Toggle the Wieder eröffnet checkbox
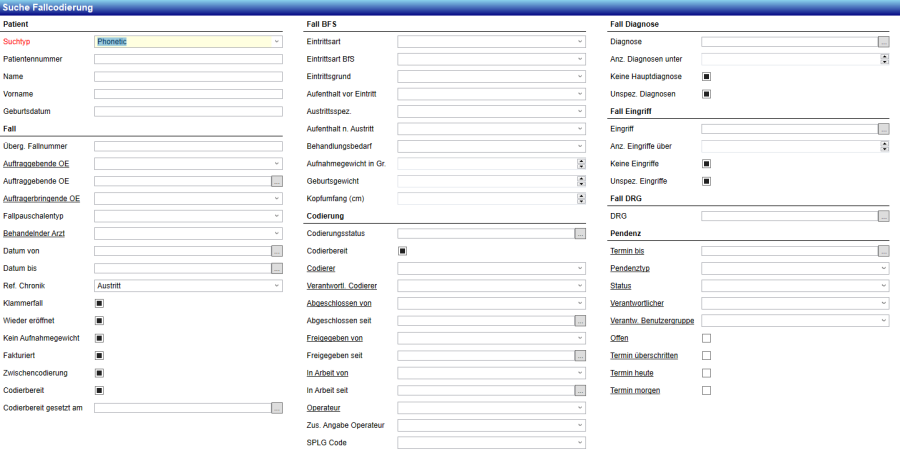900x454 pixels. coord(99,321)
